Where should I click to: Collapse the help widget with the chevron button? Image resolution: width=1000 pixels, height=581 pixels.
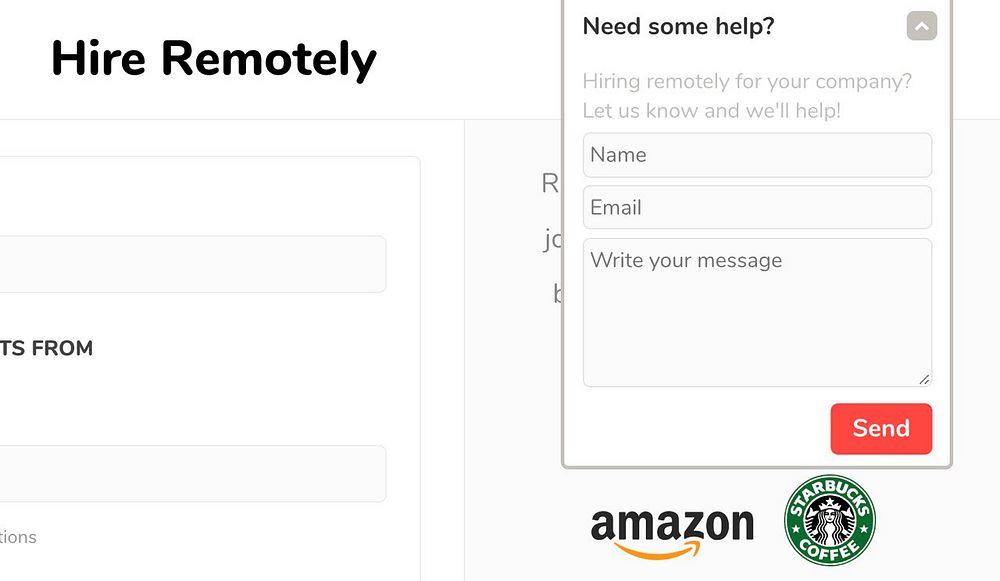pos(921,26)
